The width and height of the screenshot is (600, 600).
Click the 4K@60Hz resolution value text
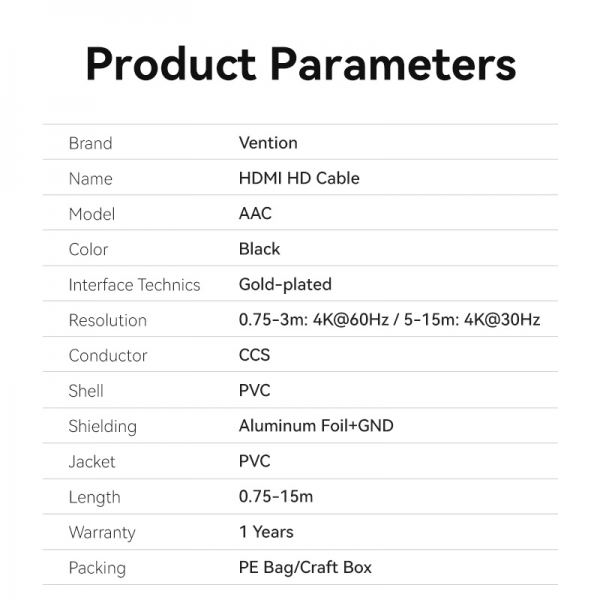[x=345, y=320]
